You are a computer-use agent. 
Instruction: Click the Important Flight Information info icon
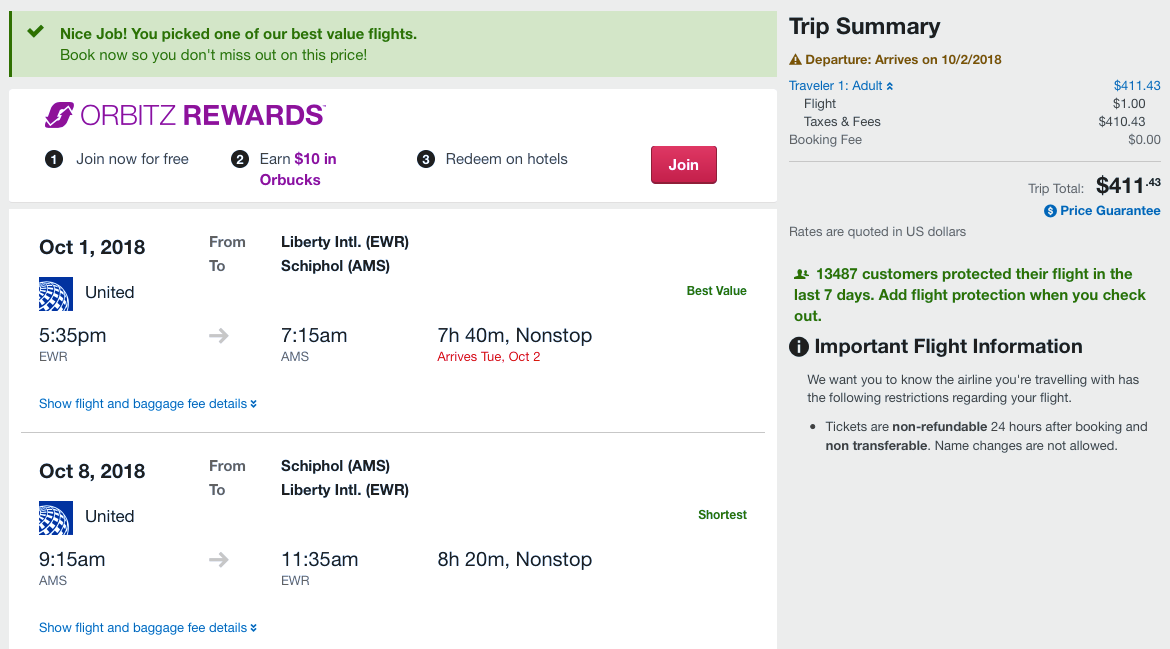click(x=799, y=347)
